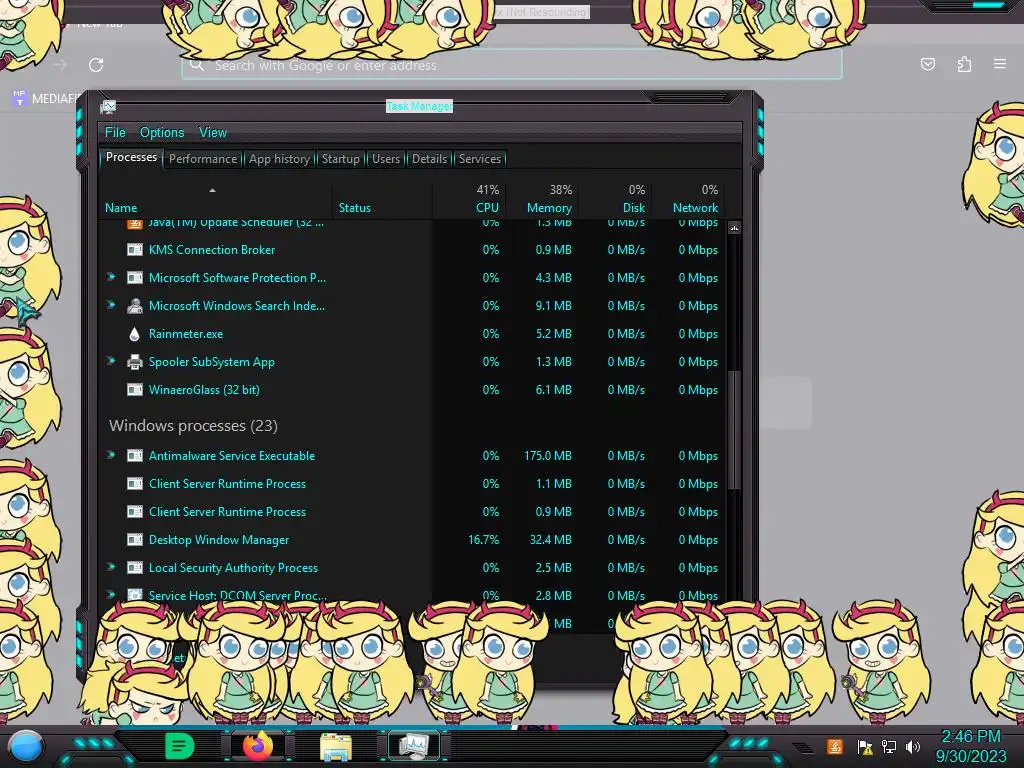Select the WinaeroGlass (32 bit) row
Viewport: 1024px width, 768px height.
click(413, 390)
